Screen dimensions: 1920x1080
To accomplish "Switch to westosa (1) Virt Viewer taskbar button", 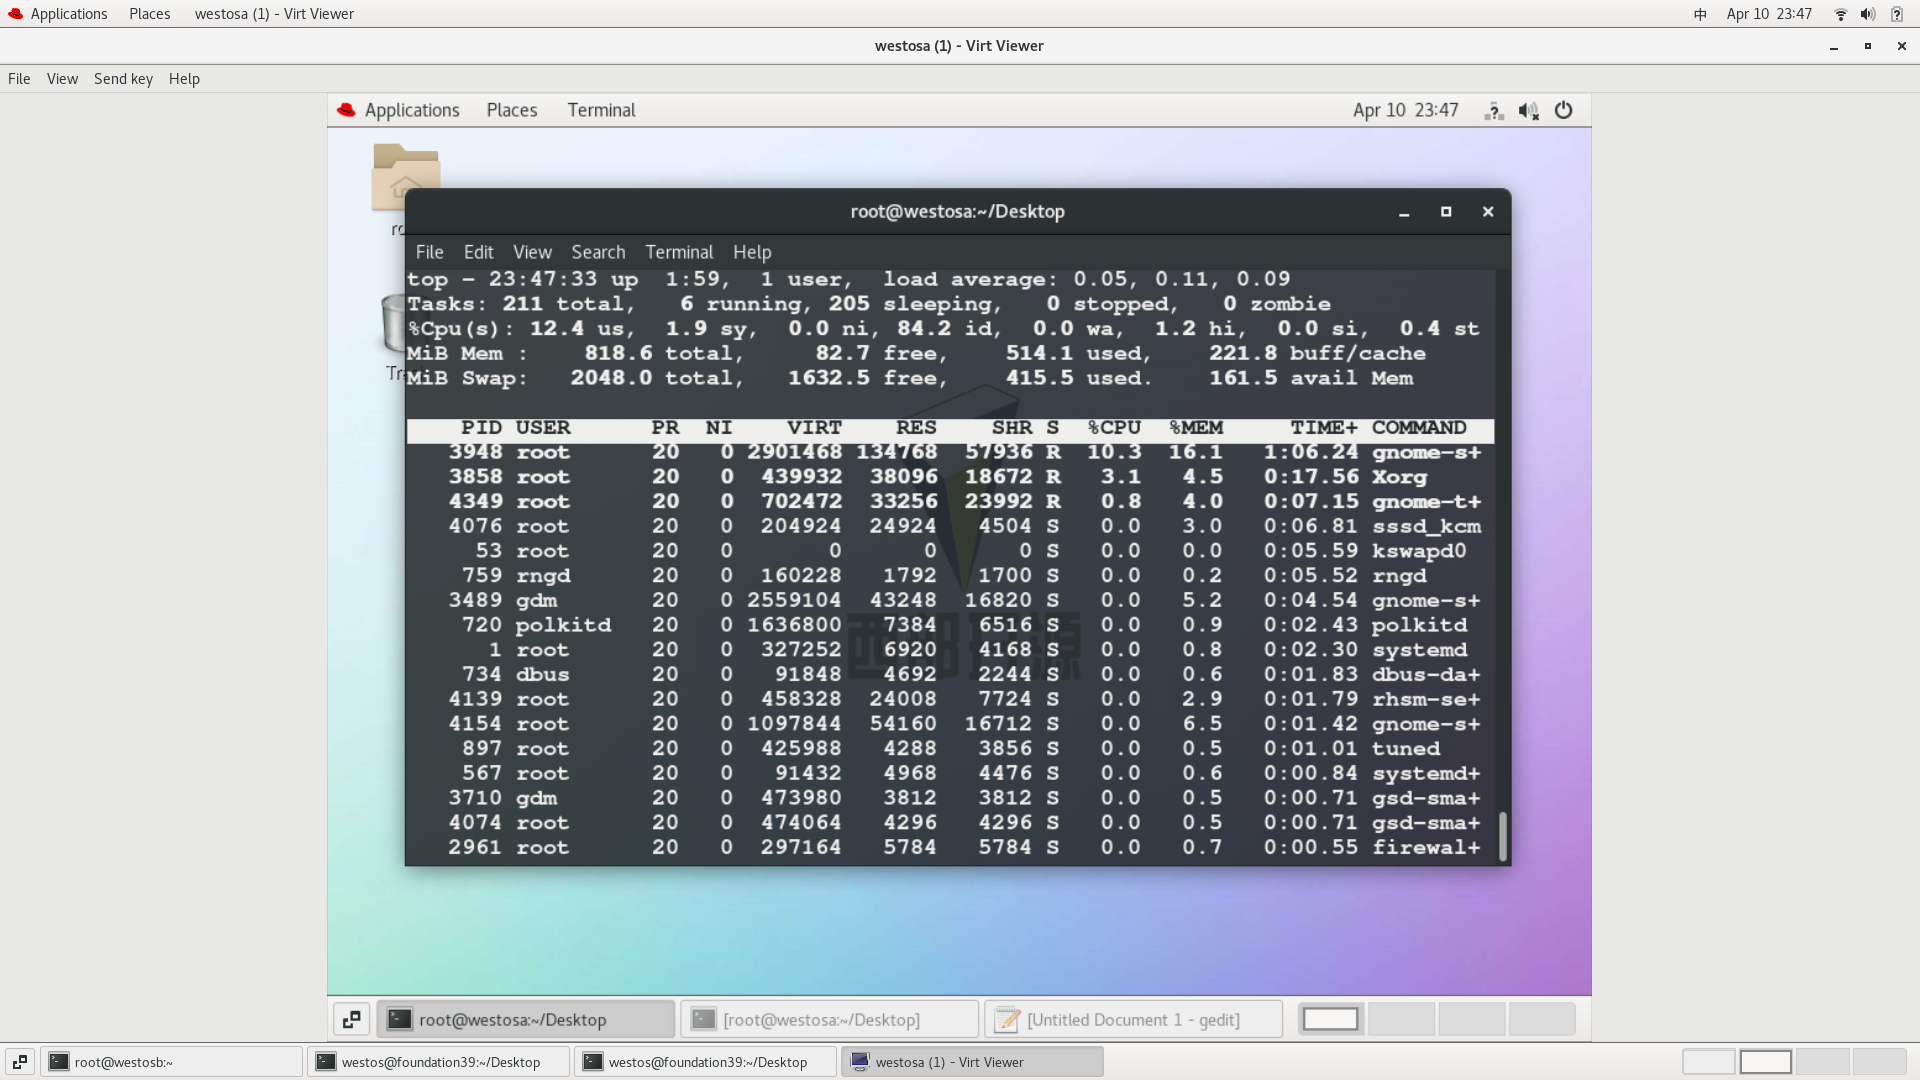I will (972, 1062).
